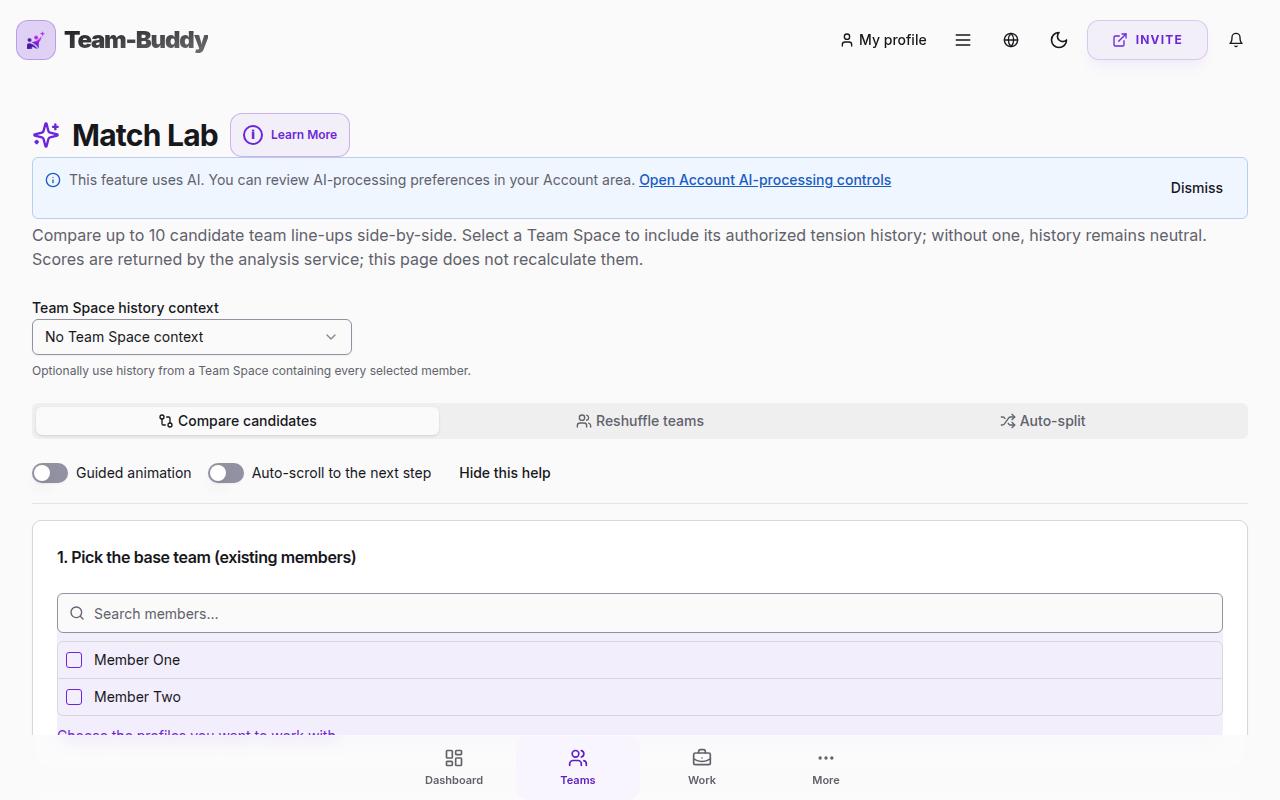Image resolution: width=1280 pixels, height=800 pixels.
Task: Click the Member One name text
Action: pyautogui.click(x=137, y=660)
